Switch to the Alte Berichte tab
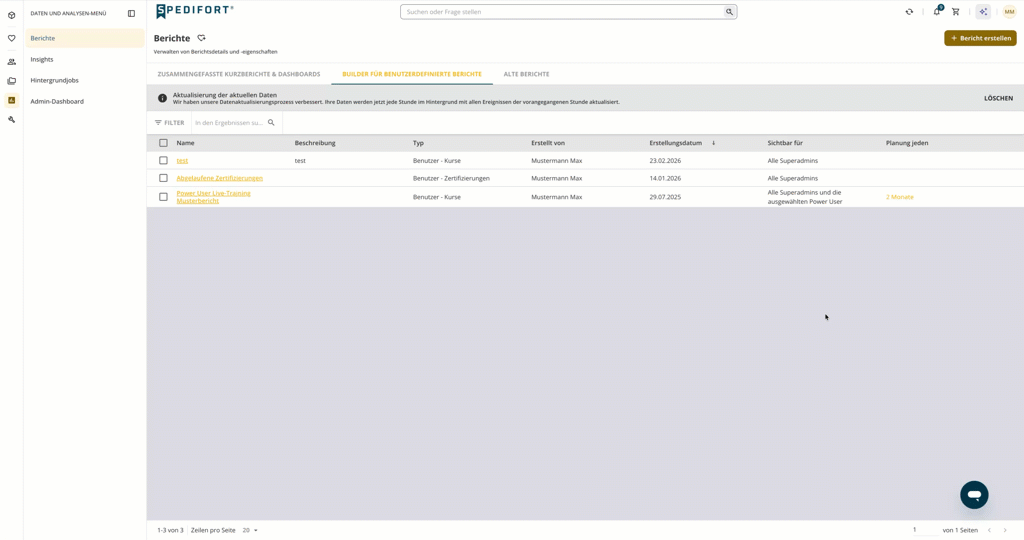The height and width of the screenshot is (540, 1024). 526,74
